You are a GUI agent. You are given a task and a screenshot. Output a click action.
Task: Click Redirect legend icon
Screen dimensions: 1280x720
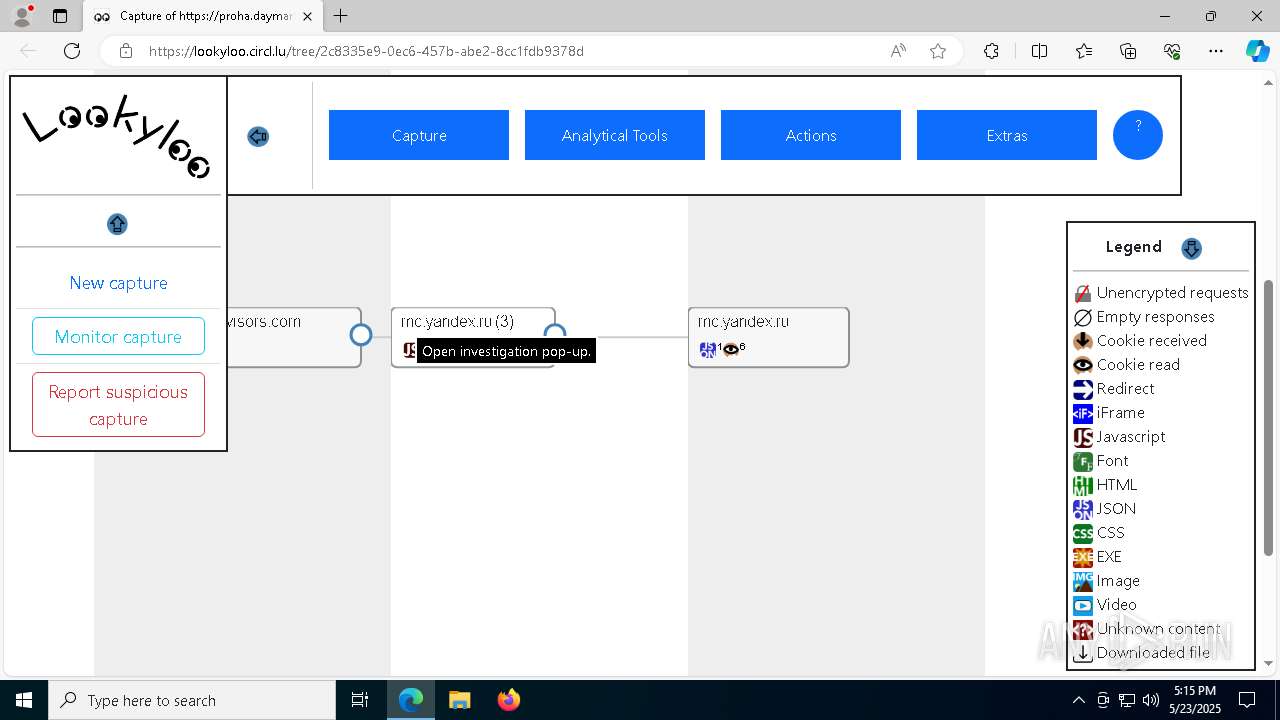[x=1083, y=389]
